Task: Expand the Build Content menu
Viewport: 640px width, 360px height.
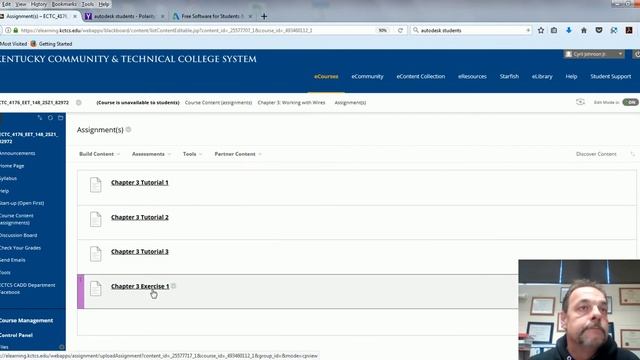Action: pos(99,154)
